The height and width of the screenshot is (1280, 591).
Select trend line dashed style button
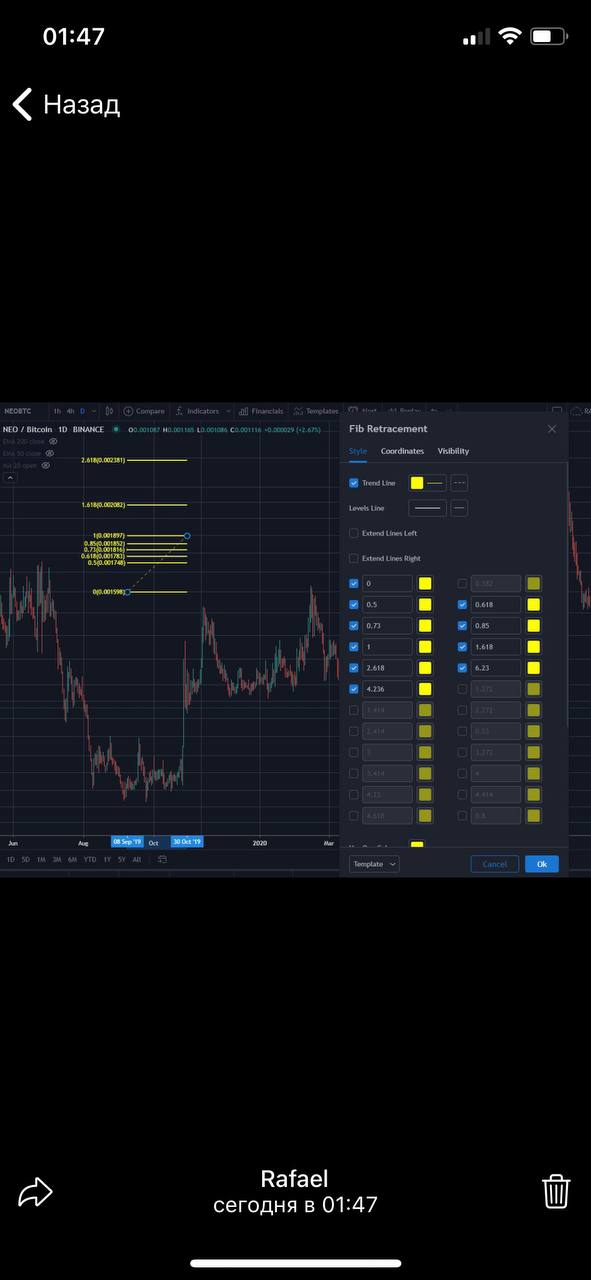pos(459,483)
